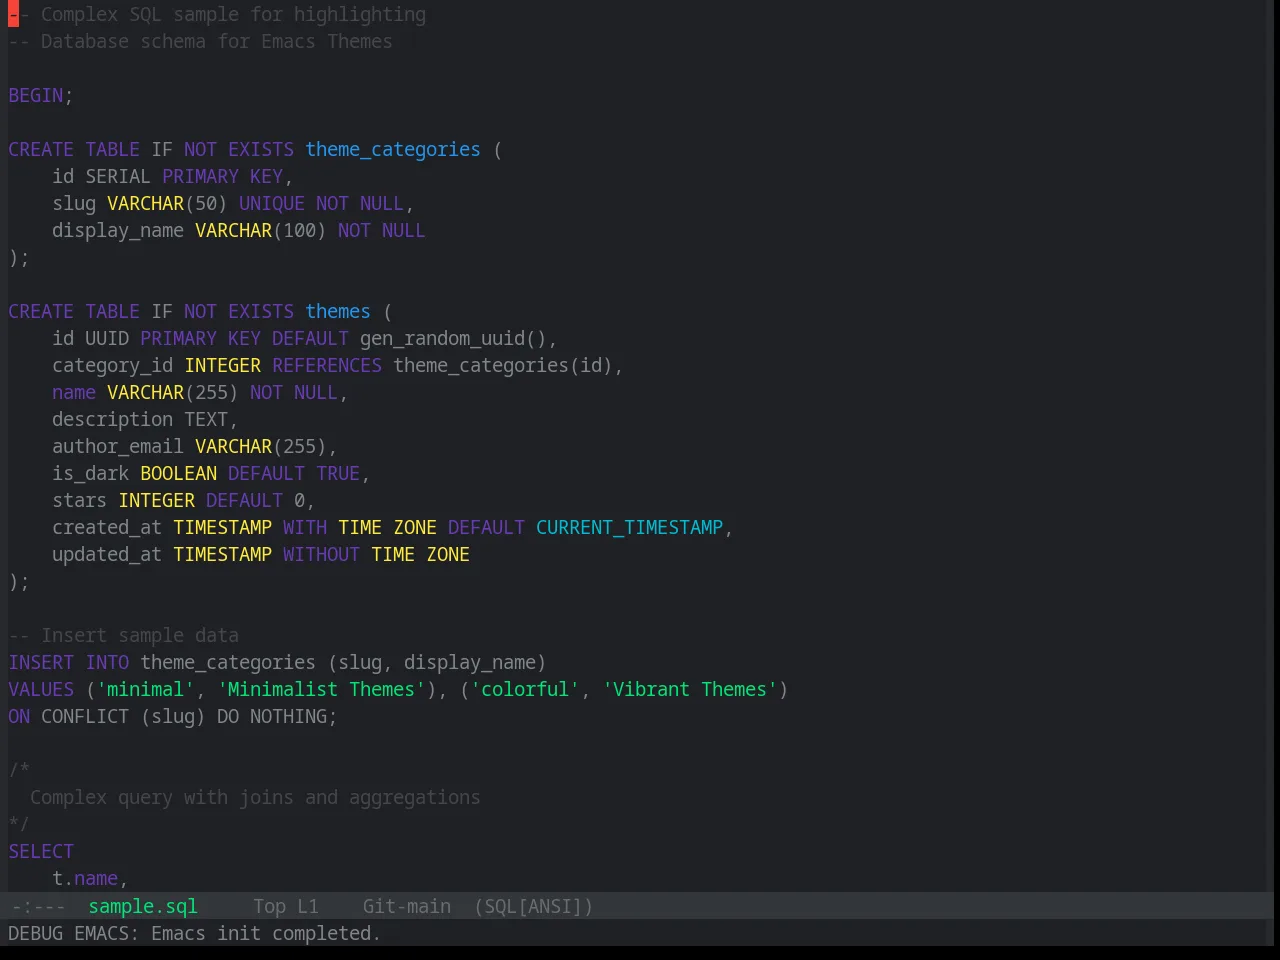This screenshot has width=1280, height=960.
Task: Click the REFERENCES keyword
Action: (x=327, y=365)
